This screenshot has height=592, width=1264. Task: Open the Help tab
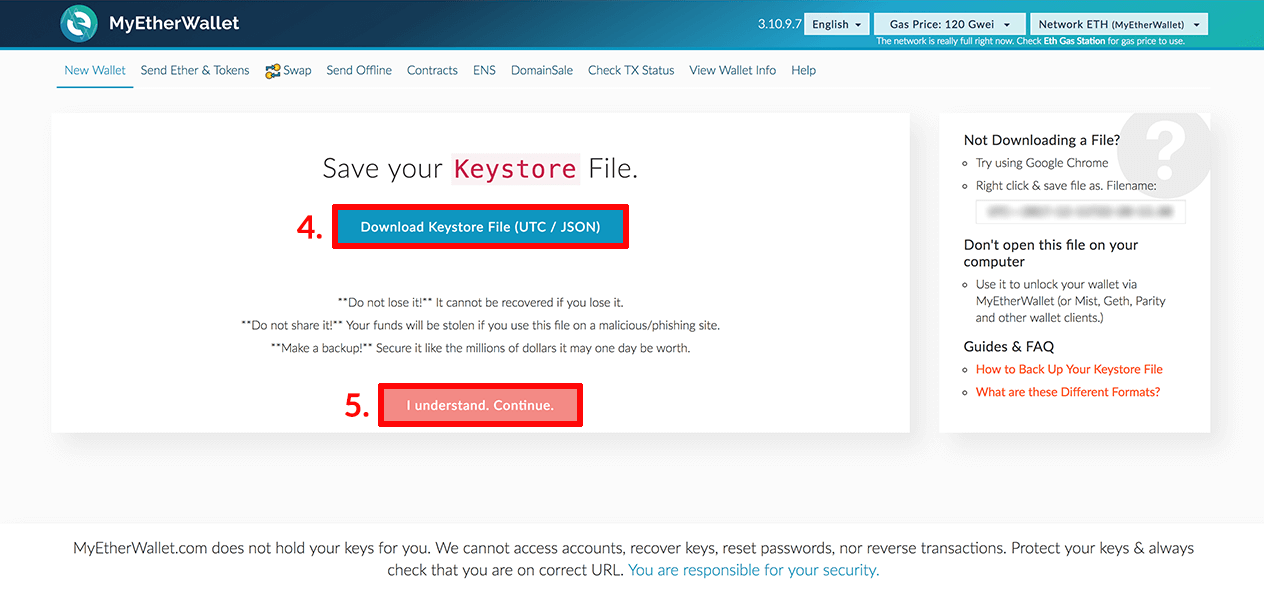click(x=803, y=70)
